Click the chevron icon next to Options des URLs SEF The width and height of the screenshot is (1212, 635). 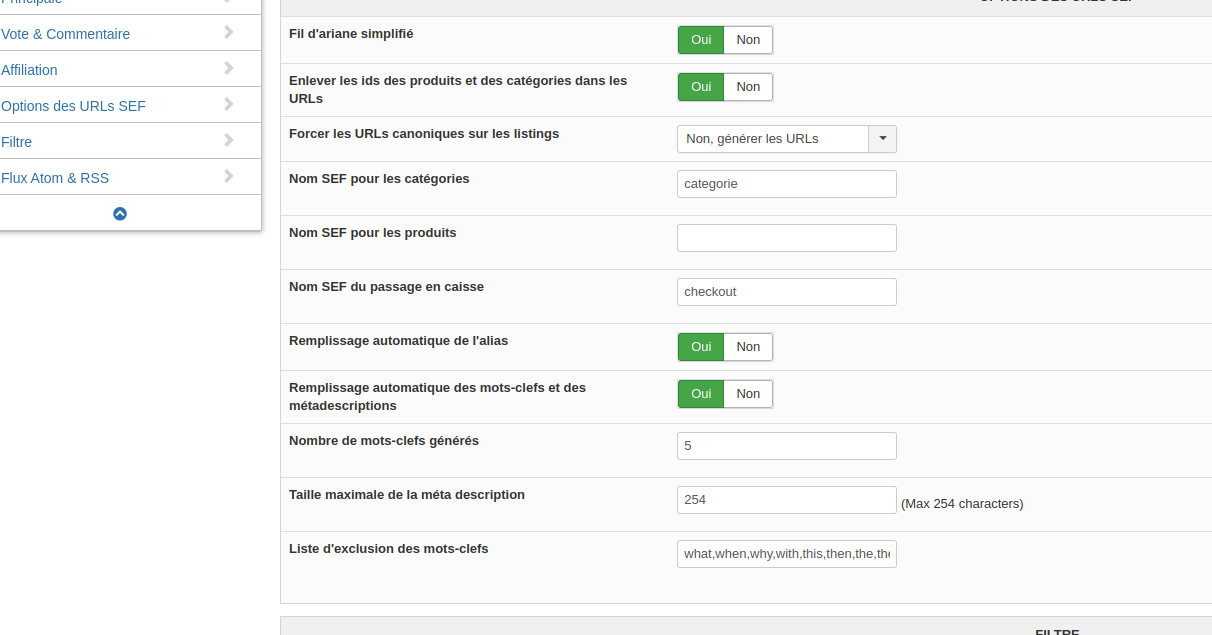coord(229,105)
